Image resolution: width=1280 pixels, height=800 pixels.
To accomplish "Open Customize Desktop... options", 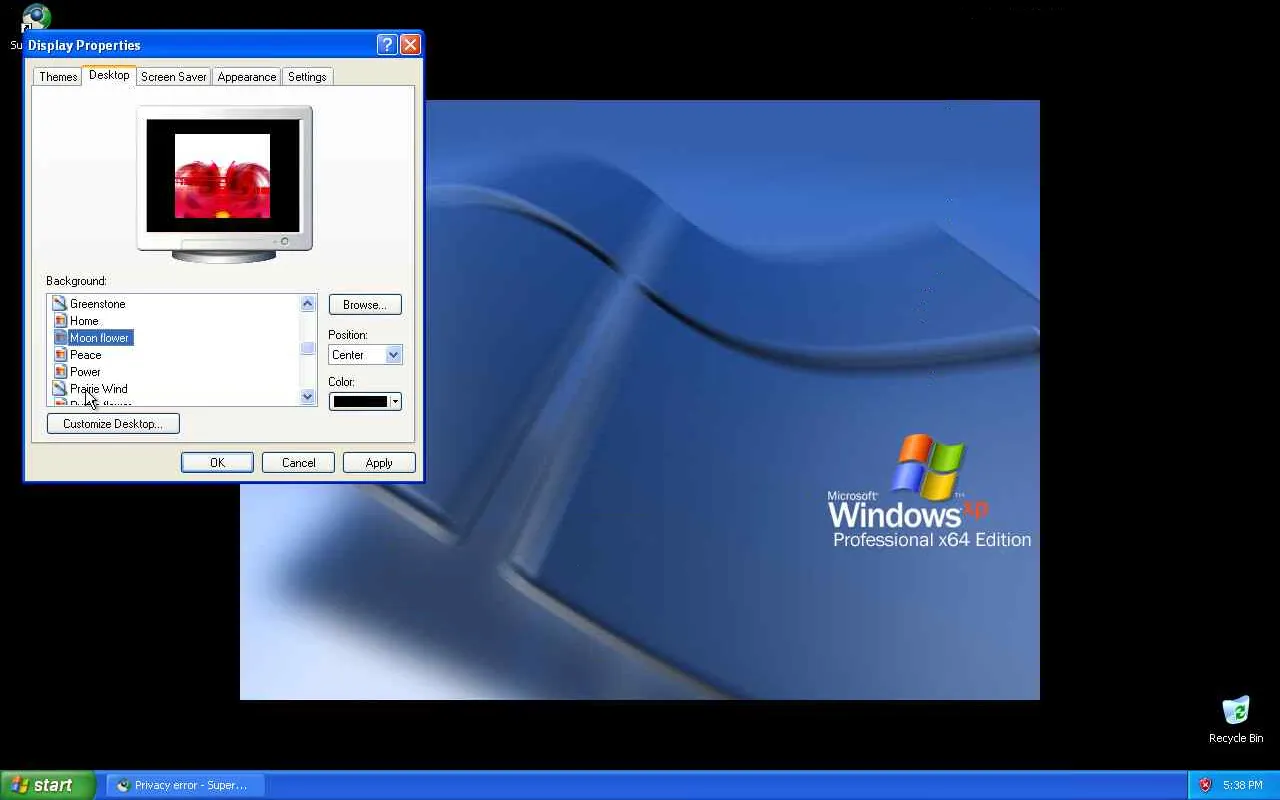I will pos(113,424).
